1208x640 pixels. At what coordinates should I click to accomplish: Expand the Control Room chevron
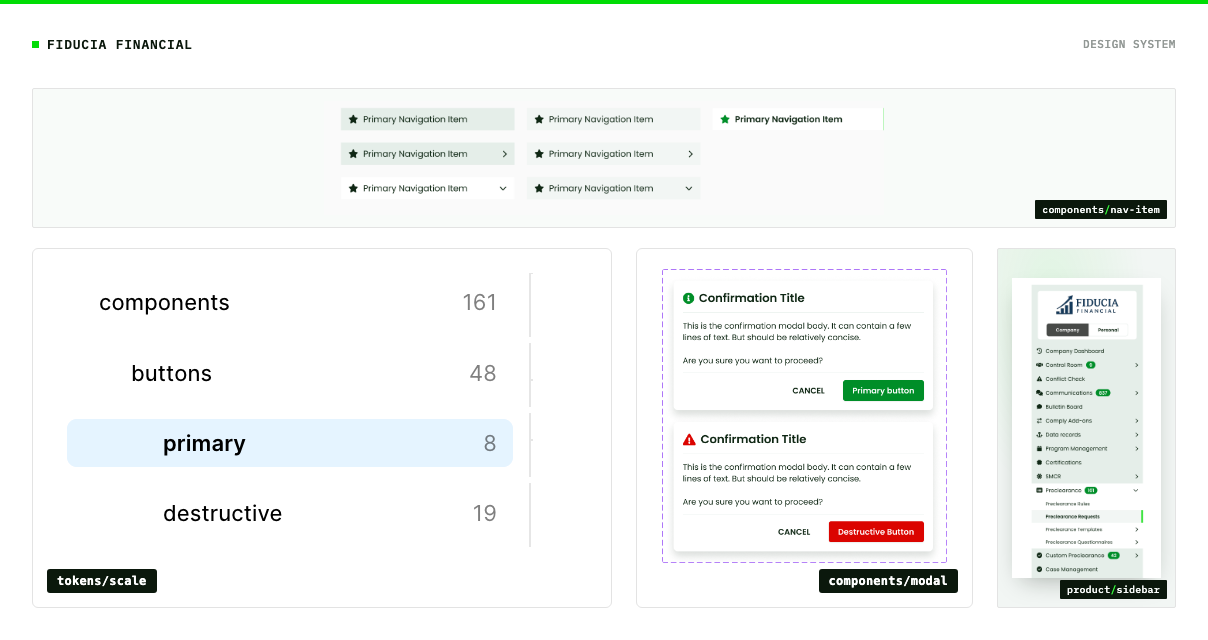pos(1136,365)
